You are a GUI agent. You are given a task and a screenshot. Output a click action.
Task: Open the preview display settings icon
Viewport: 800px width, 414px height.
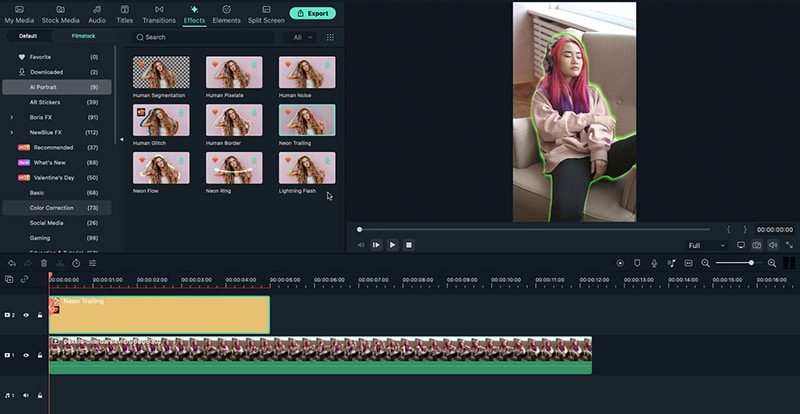tap(741, 245)
